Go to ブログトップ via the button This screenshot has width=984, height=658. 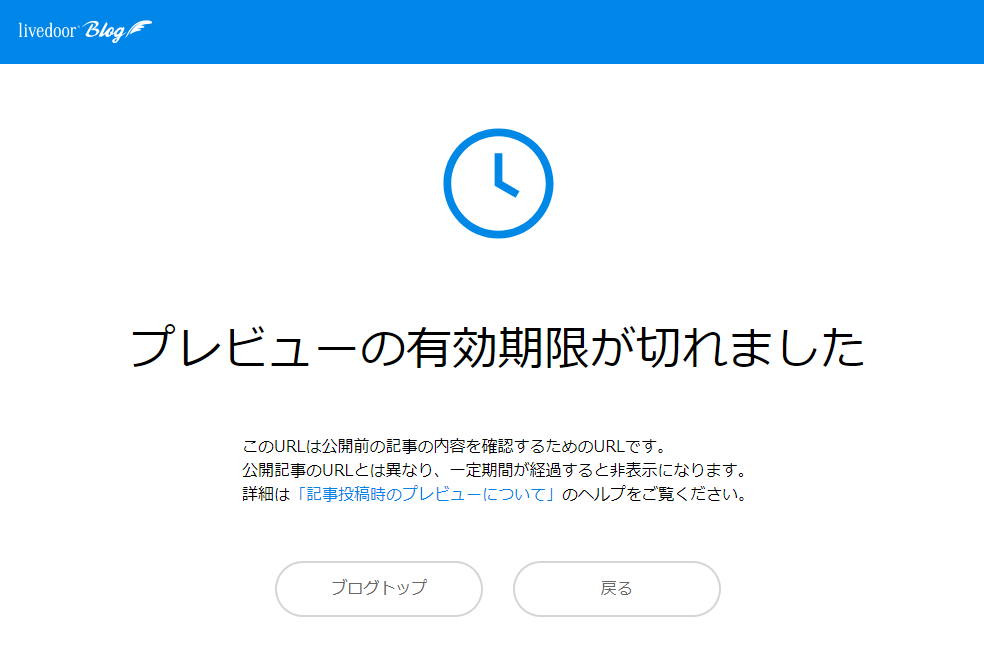(379, 588)
